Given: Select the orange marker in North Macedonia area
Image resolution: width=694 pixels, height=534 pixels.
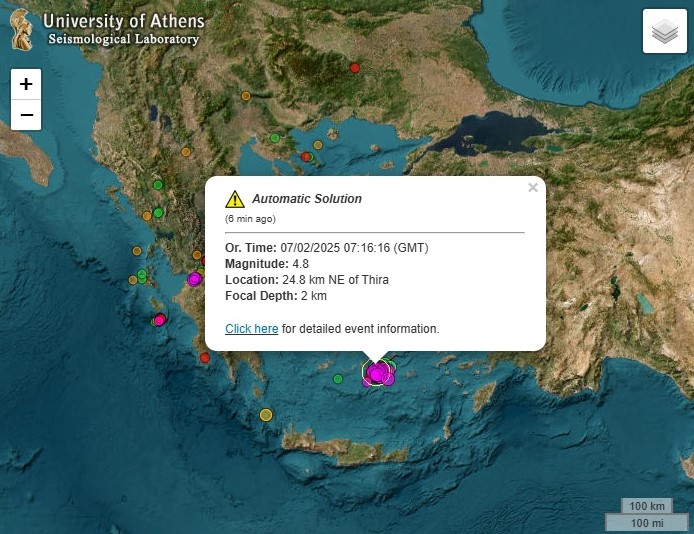Looking at the screenshot, I should pos(246,96).
